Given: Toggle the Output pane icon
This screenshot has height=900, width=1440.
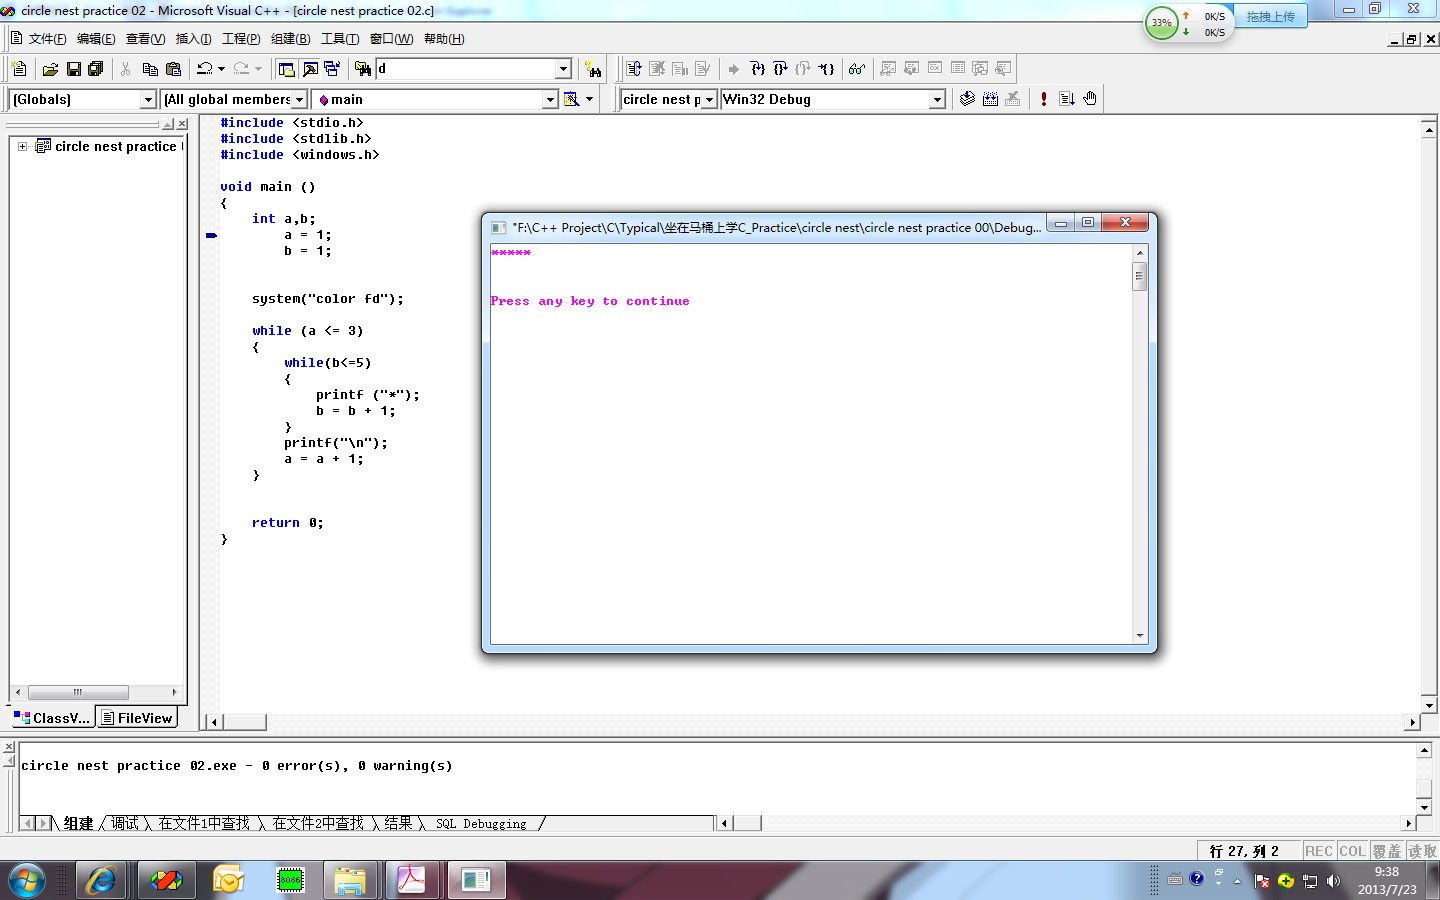Looking at the screenshot, I should pyautogui.click(x=310, y=69).
